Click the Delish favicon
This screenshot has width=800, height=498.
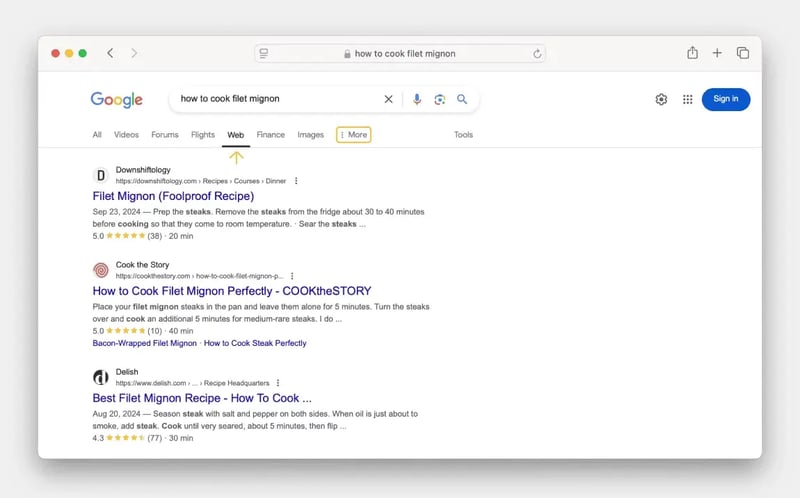(x=101, y=377)
